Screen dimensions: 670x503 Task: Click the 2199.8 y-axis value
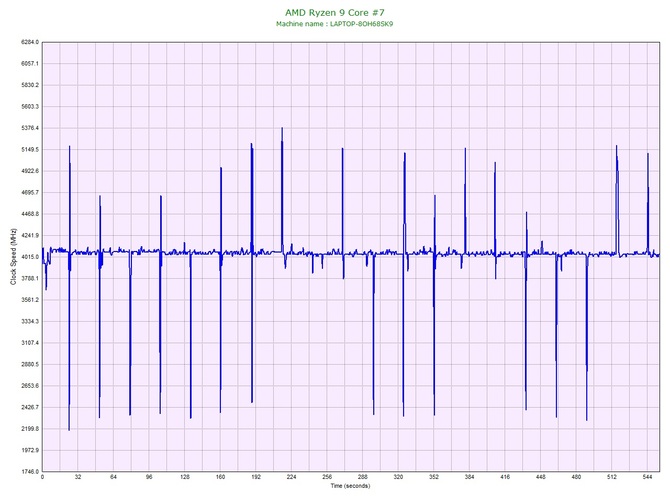tap(29, 429)
